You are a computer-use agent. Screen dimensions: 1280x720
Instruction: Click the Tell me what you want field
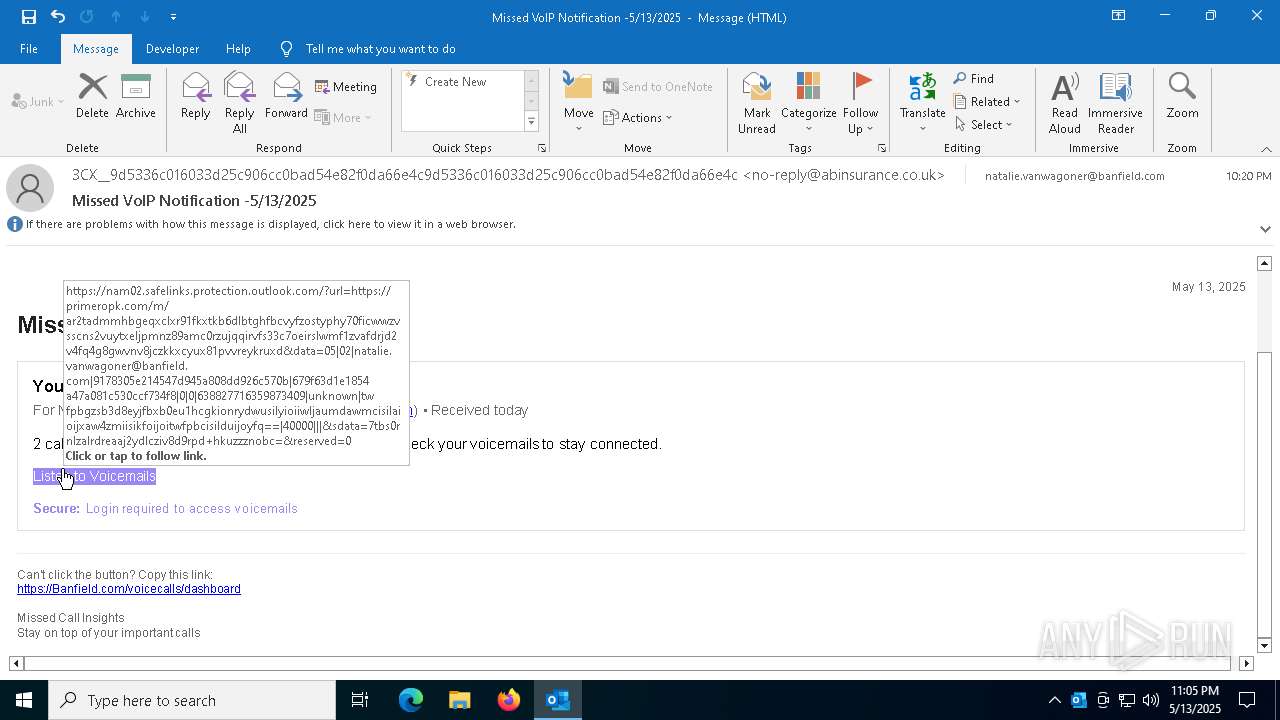pos(380,48)
